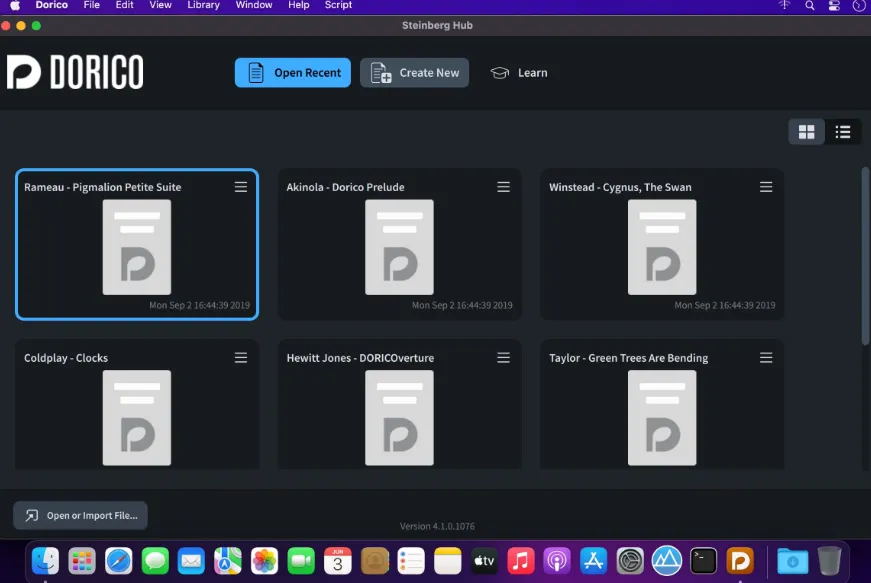Open Podcasts from the dock

click(x=557, y=561)
